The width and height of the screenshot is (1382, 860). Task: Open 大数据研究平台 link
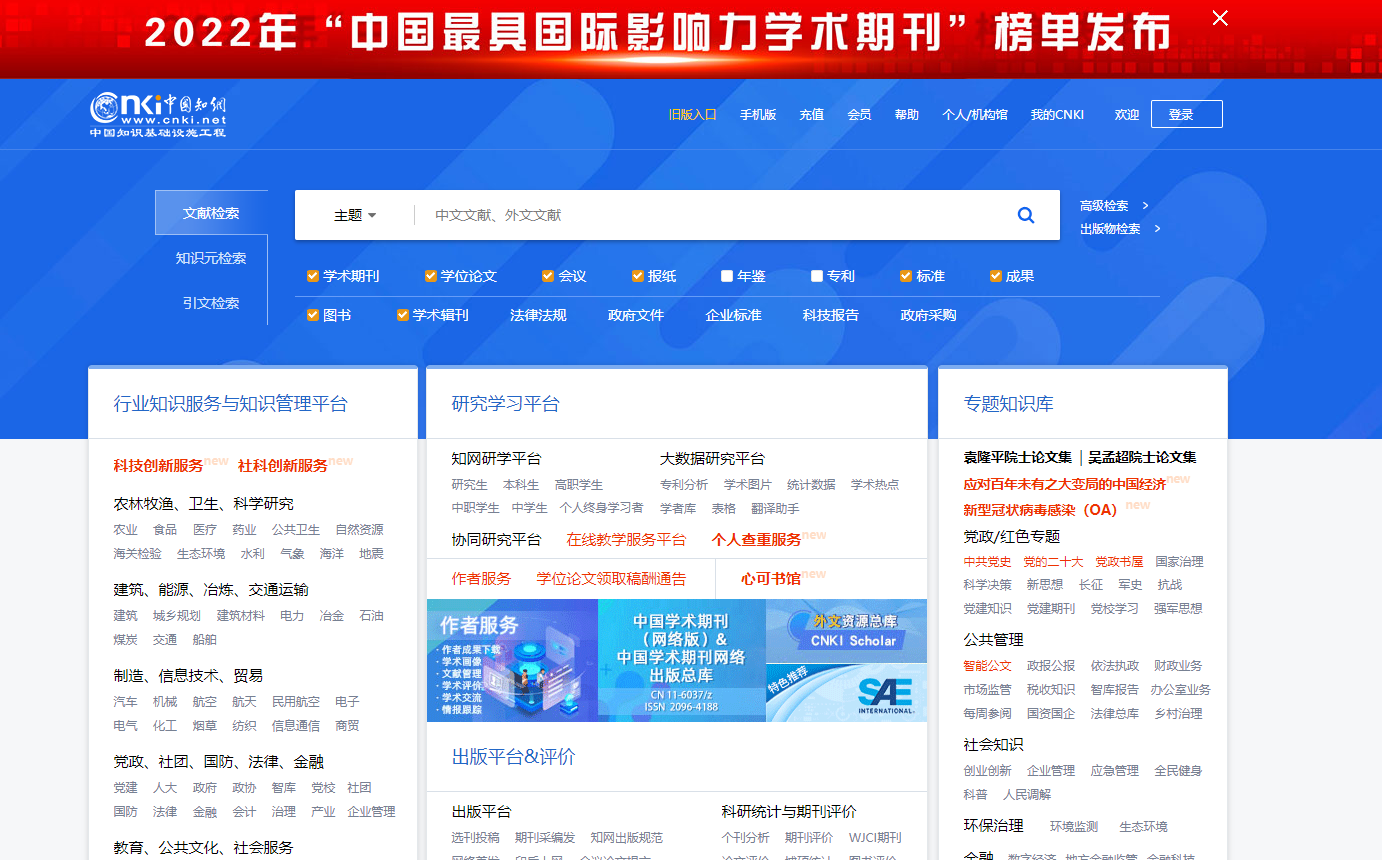712,459
